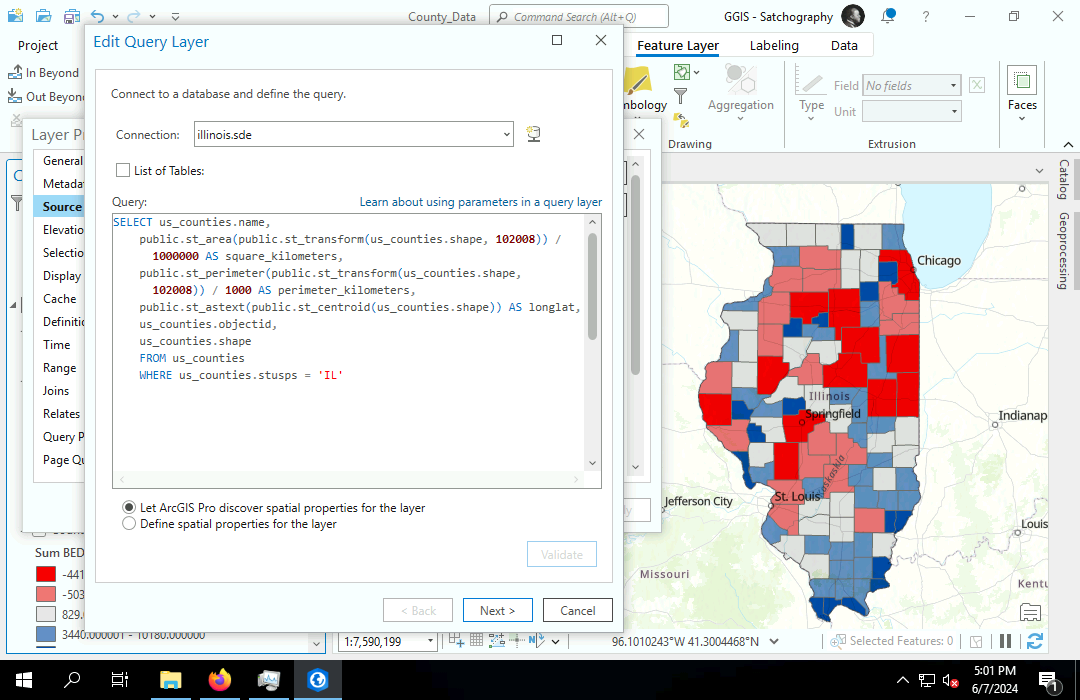Select Define spatial properties for the layer

coord(129,524)
